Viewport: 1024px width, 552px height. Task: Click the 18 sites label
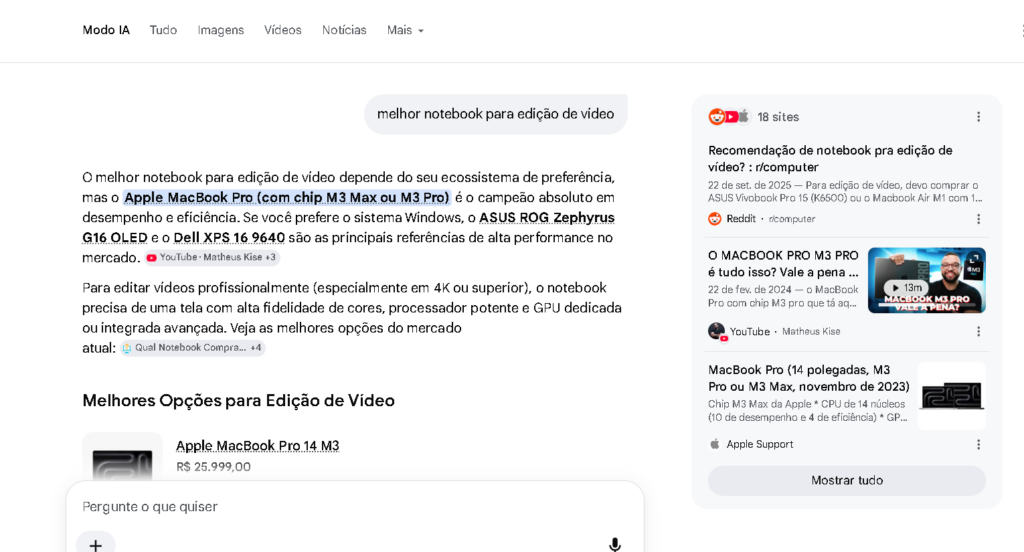[x=778, y=117]
